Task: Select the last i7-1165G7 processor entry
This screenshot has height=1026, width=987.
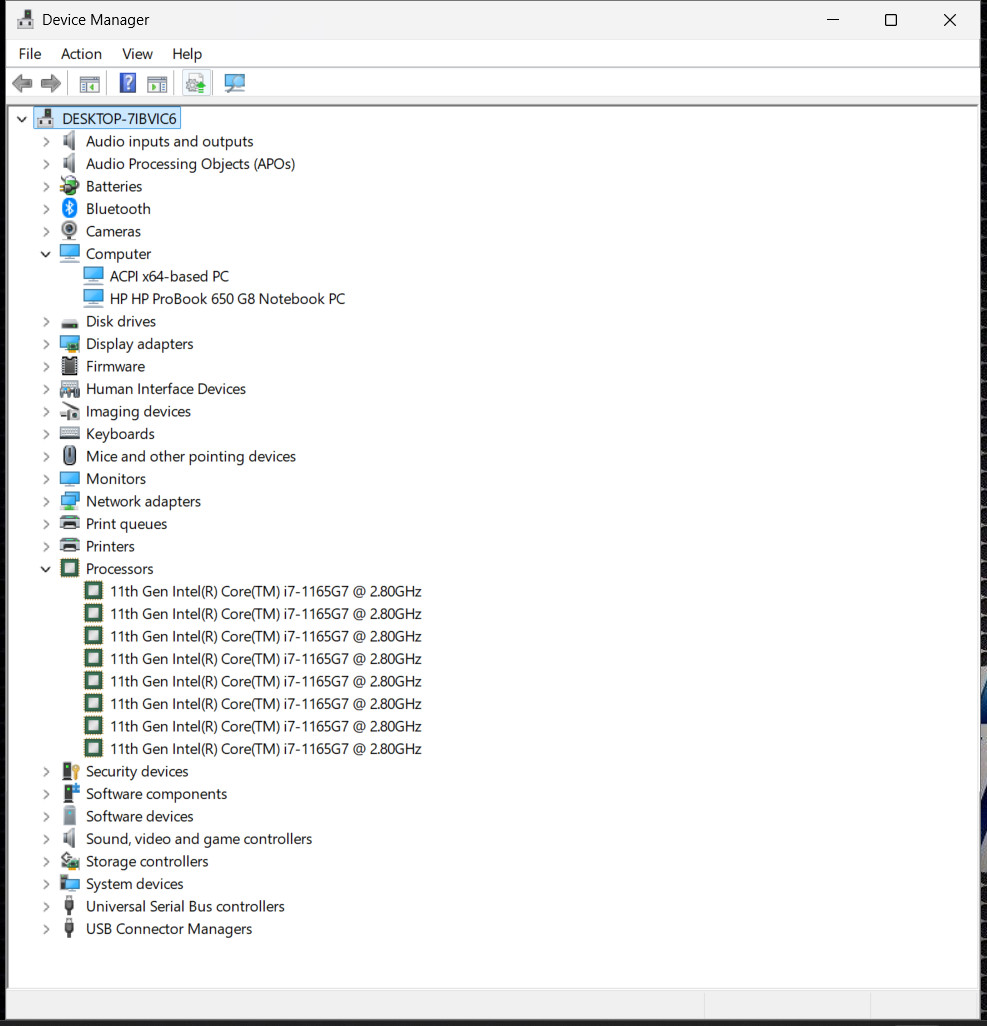Action: (266, 749)
